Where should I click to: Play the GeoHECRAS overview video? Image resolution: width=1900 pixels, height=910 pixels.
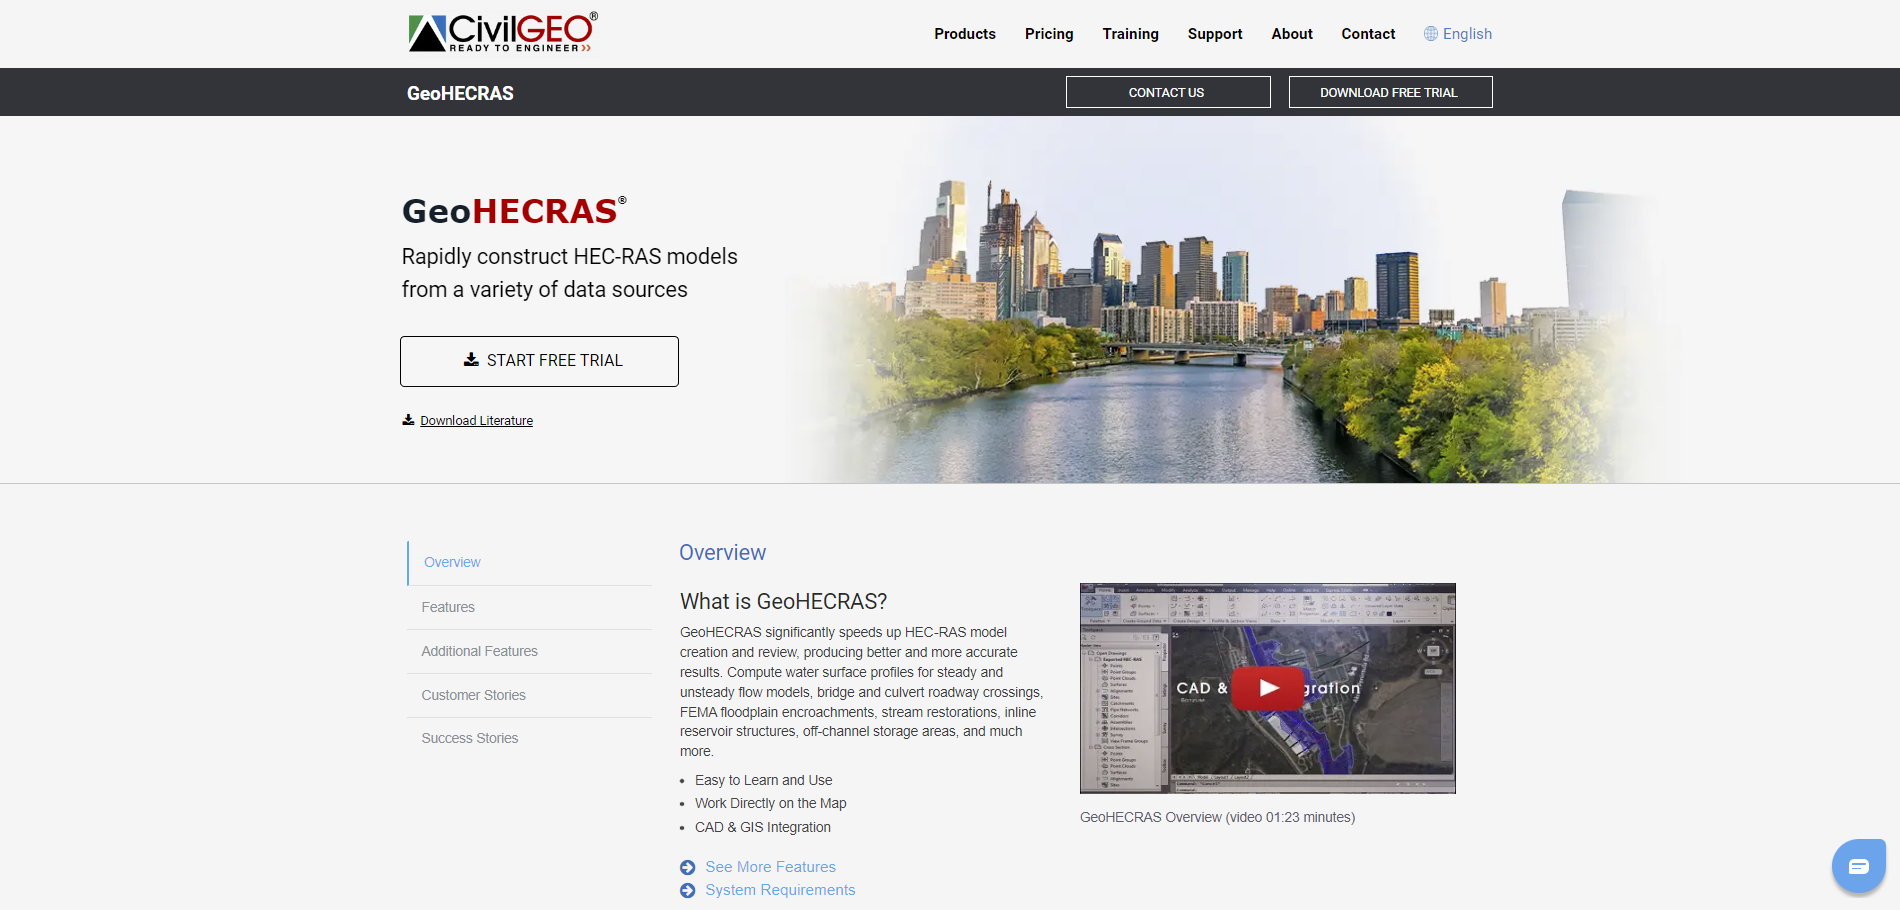pos(1268,688)
